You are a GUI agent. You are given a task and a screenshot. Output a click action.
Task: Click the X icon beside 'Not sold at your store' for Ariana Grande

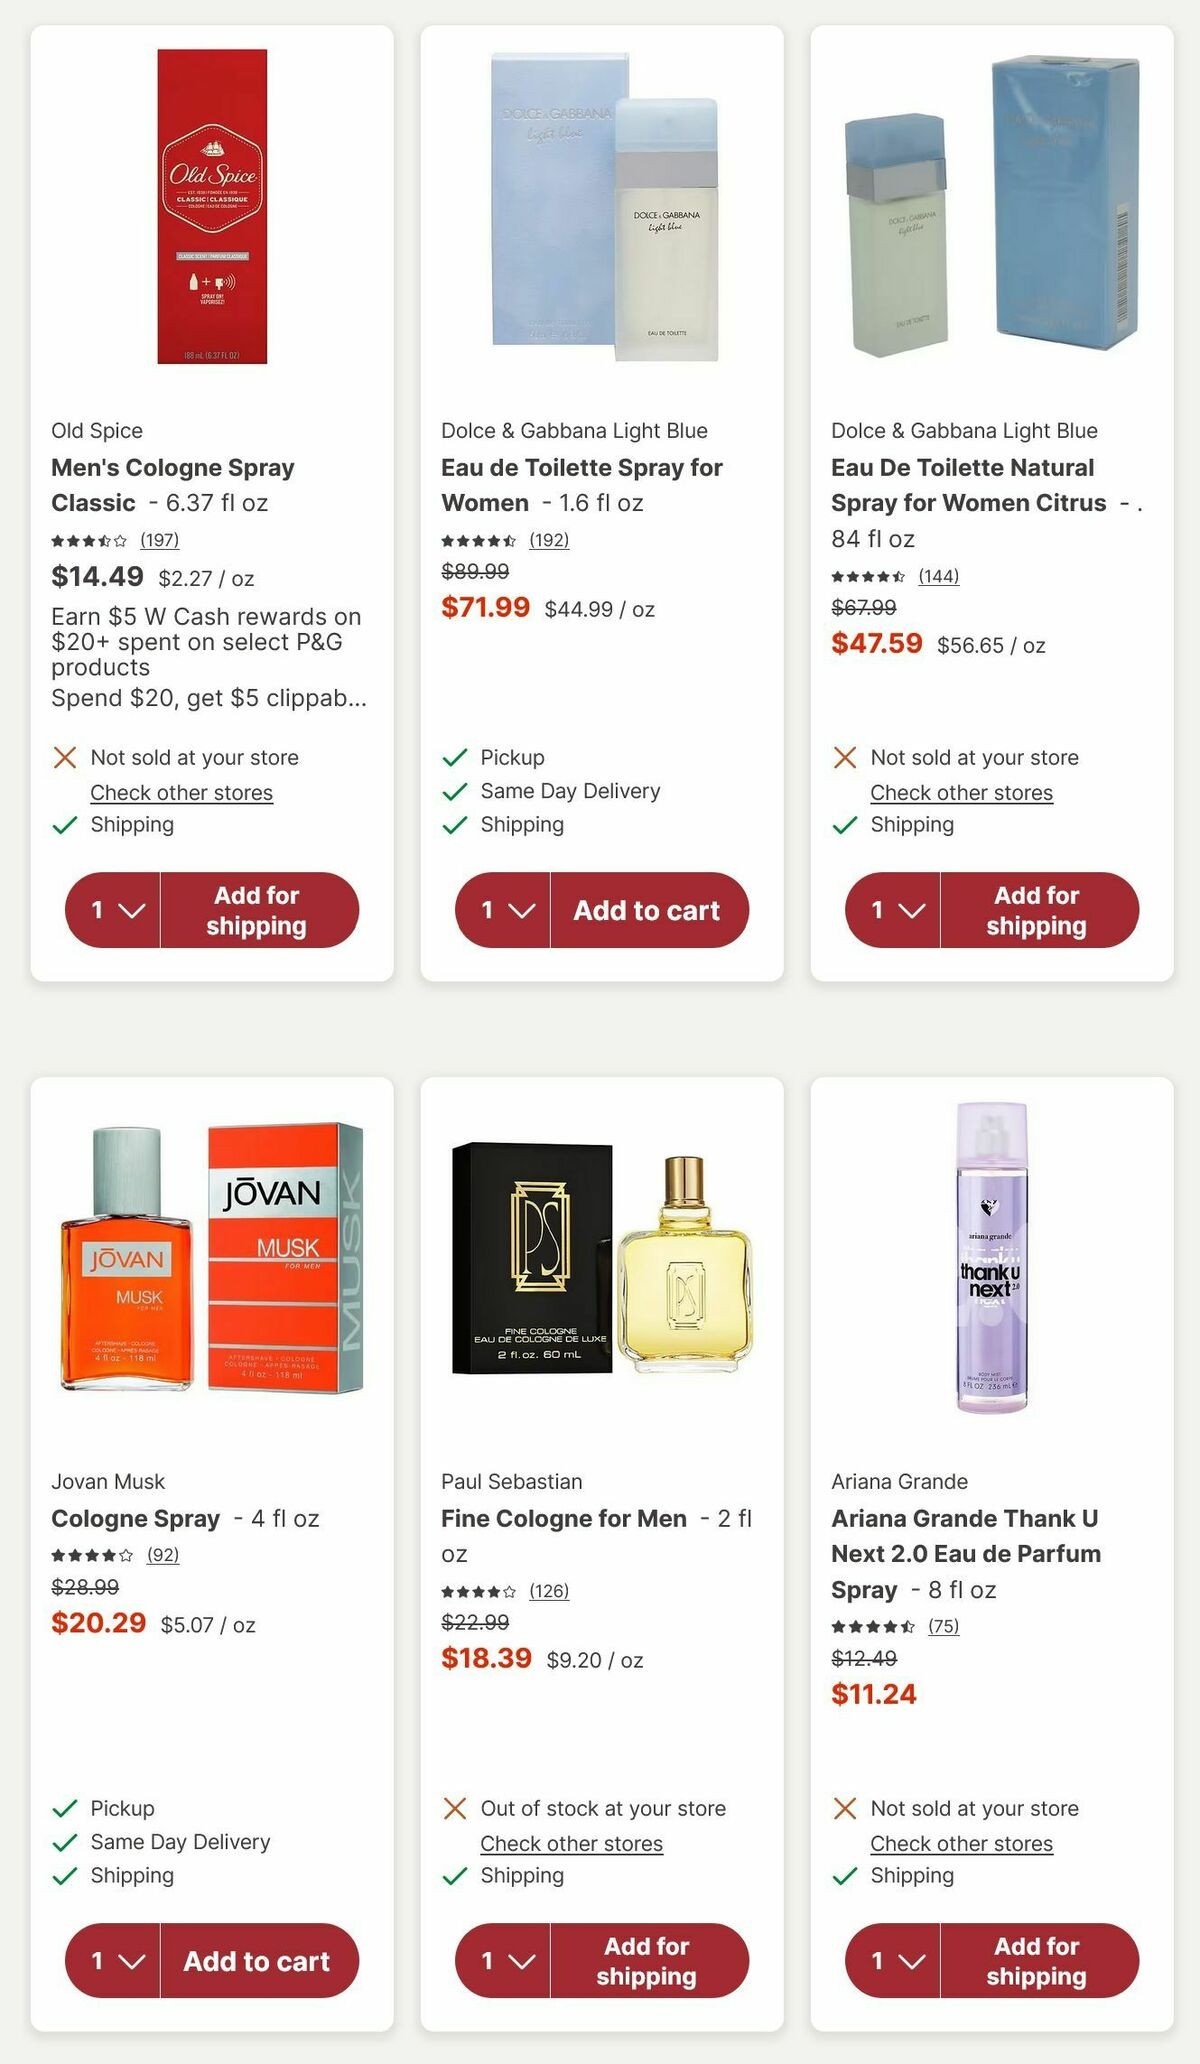click(844, 1808)
